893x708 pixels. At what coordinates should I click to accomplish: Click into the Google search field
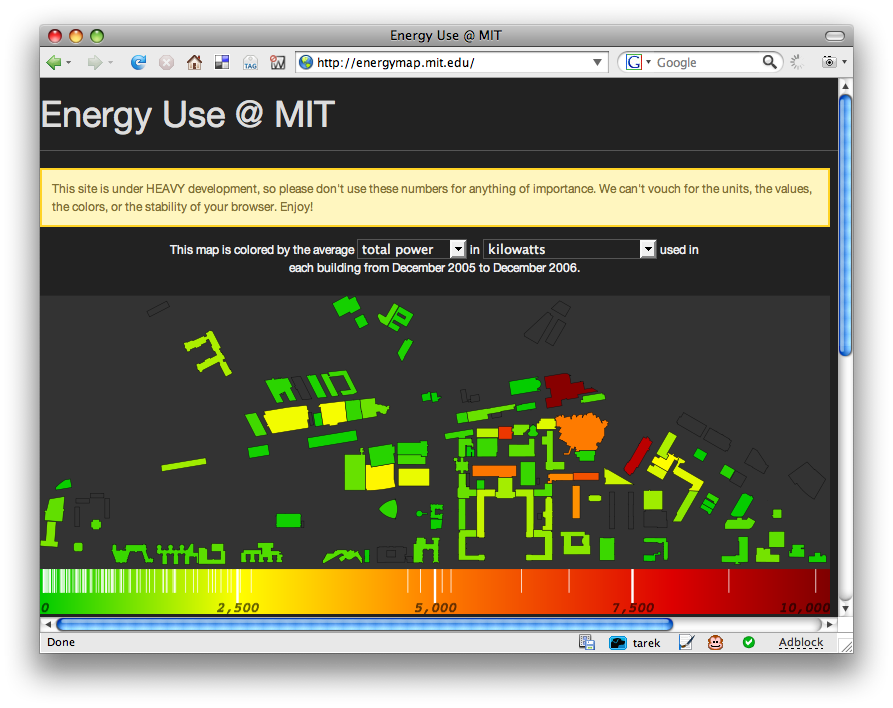tap(706, 63)
